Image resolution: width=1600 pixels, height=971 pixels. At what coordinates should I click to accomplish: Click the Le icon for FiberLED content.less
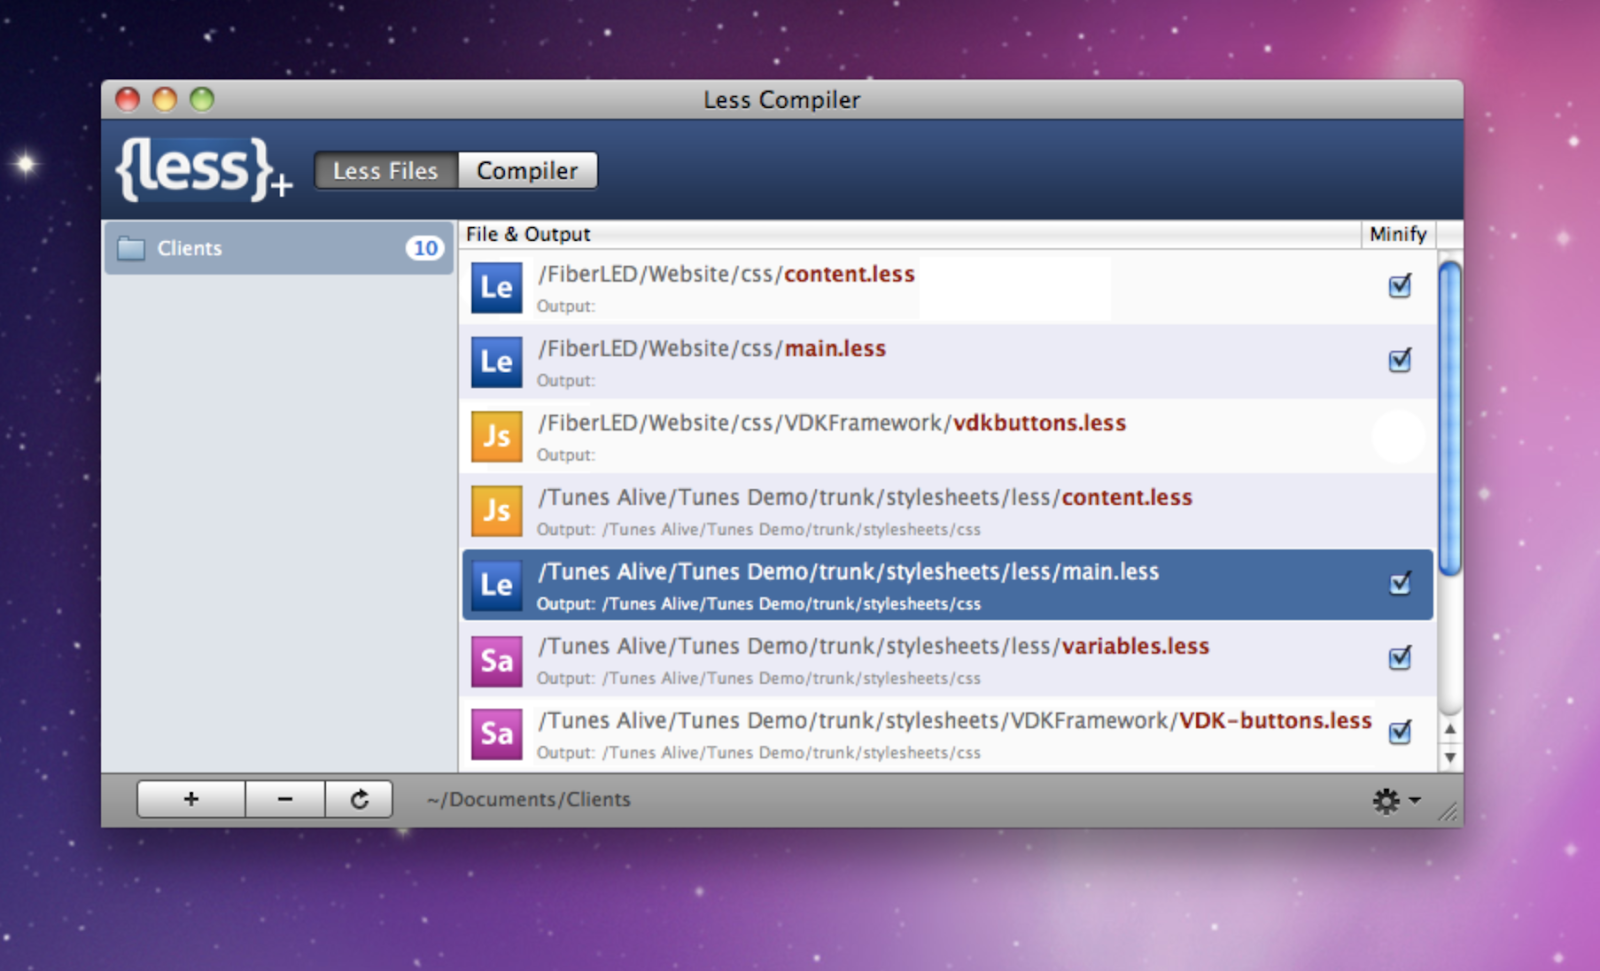497,288
